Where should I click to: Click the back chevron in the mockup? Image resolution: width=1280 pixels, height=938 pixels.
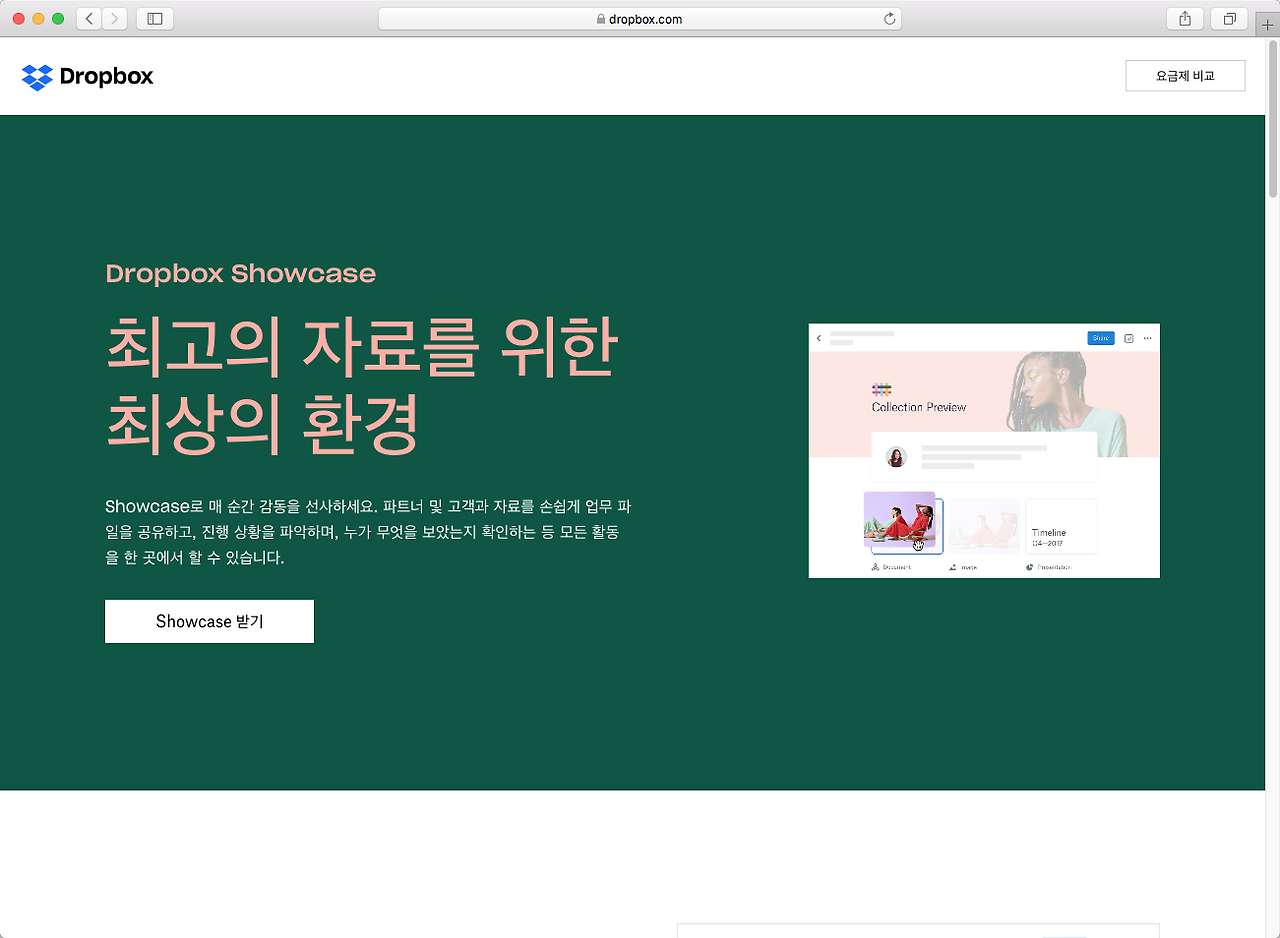pyautogui.click(x=819, y=338)
